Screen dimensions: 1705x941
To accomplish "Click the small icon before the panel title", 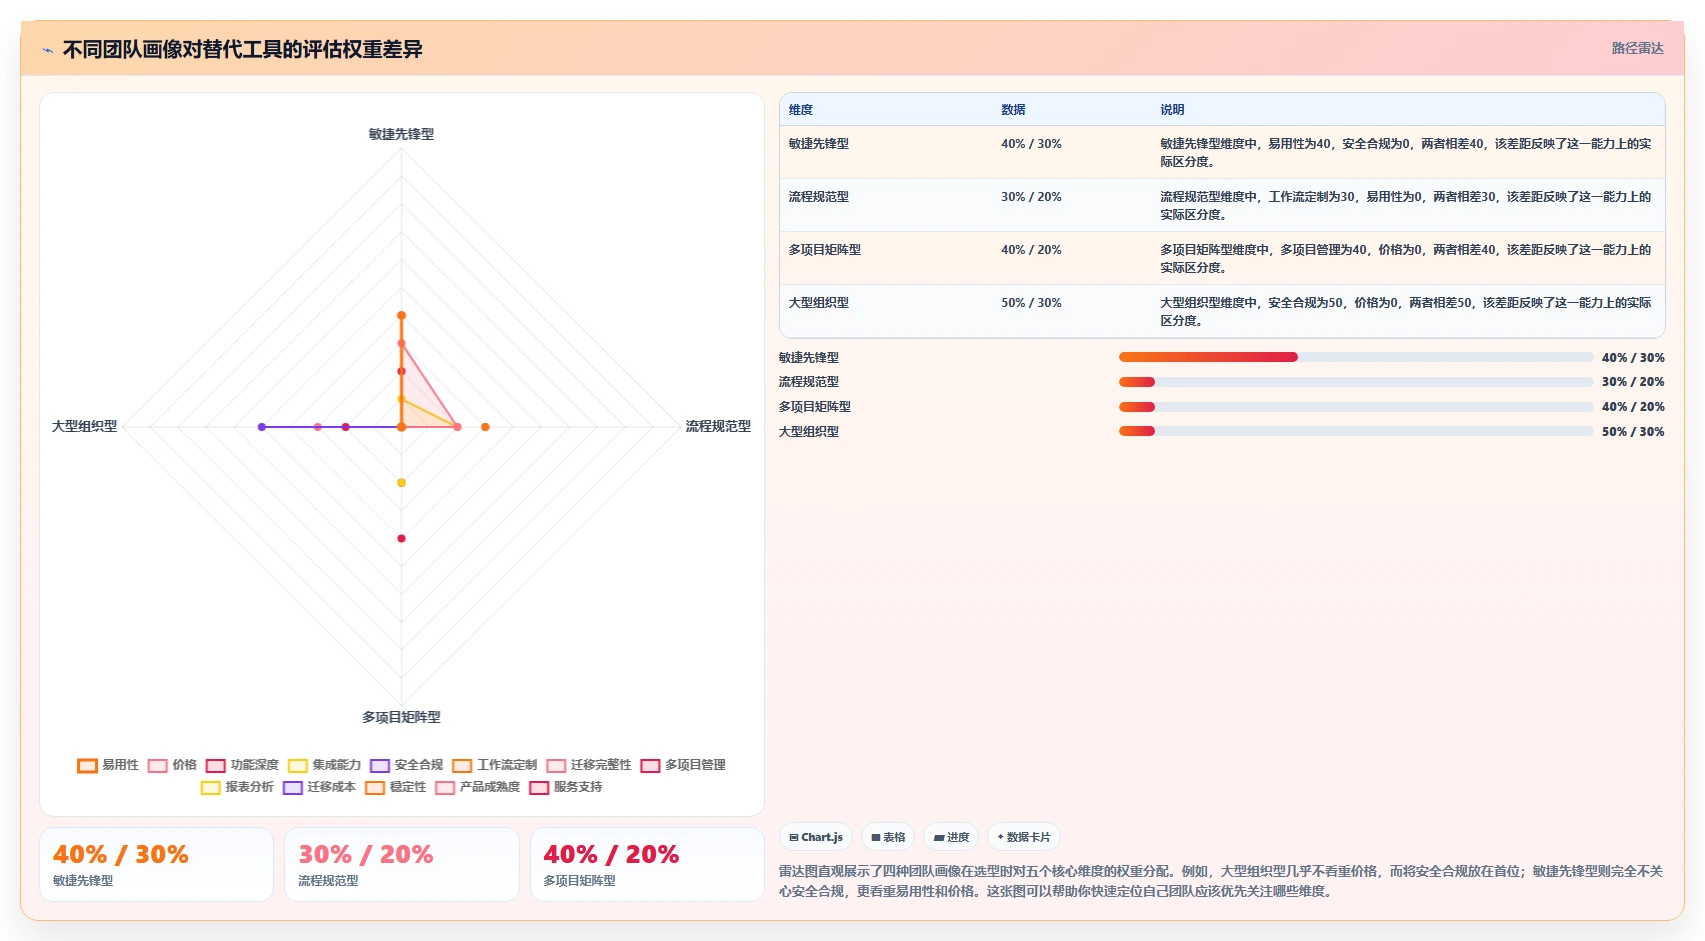I will click(x=47, y=50).
